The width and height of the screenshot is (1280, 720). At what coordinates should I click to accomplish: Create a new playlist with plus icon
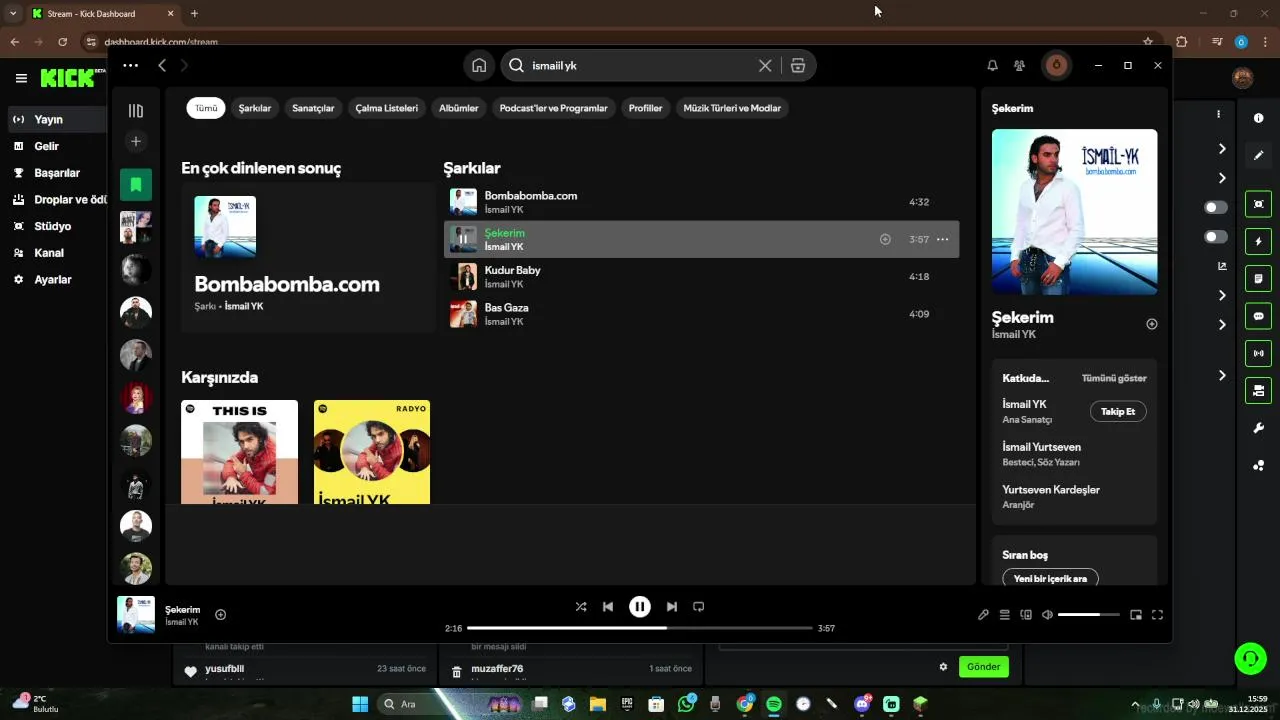pos(136,141)
